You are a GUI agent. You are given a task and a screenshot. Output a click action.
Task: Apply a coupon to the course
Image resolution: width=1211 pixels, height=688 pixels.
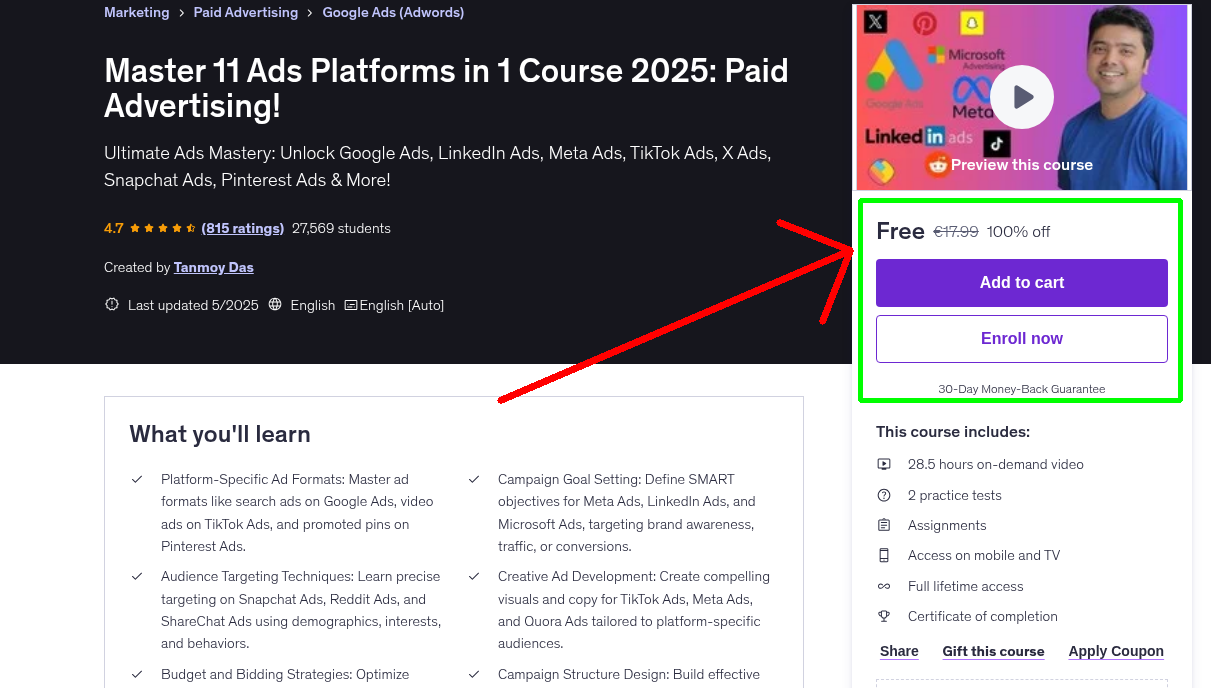click(x=1116, y=651)
